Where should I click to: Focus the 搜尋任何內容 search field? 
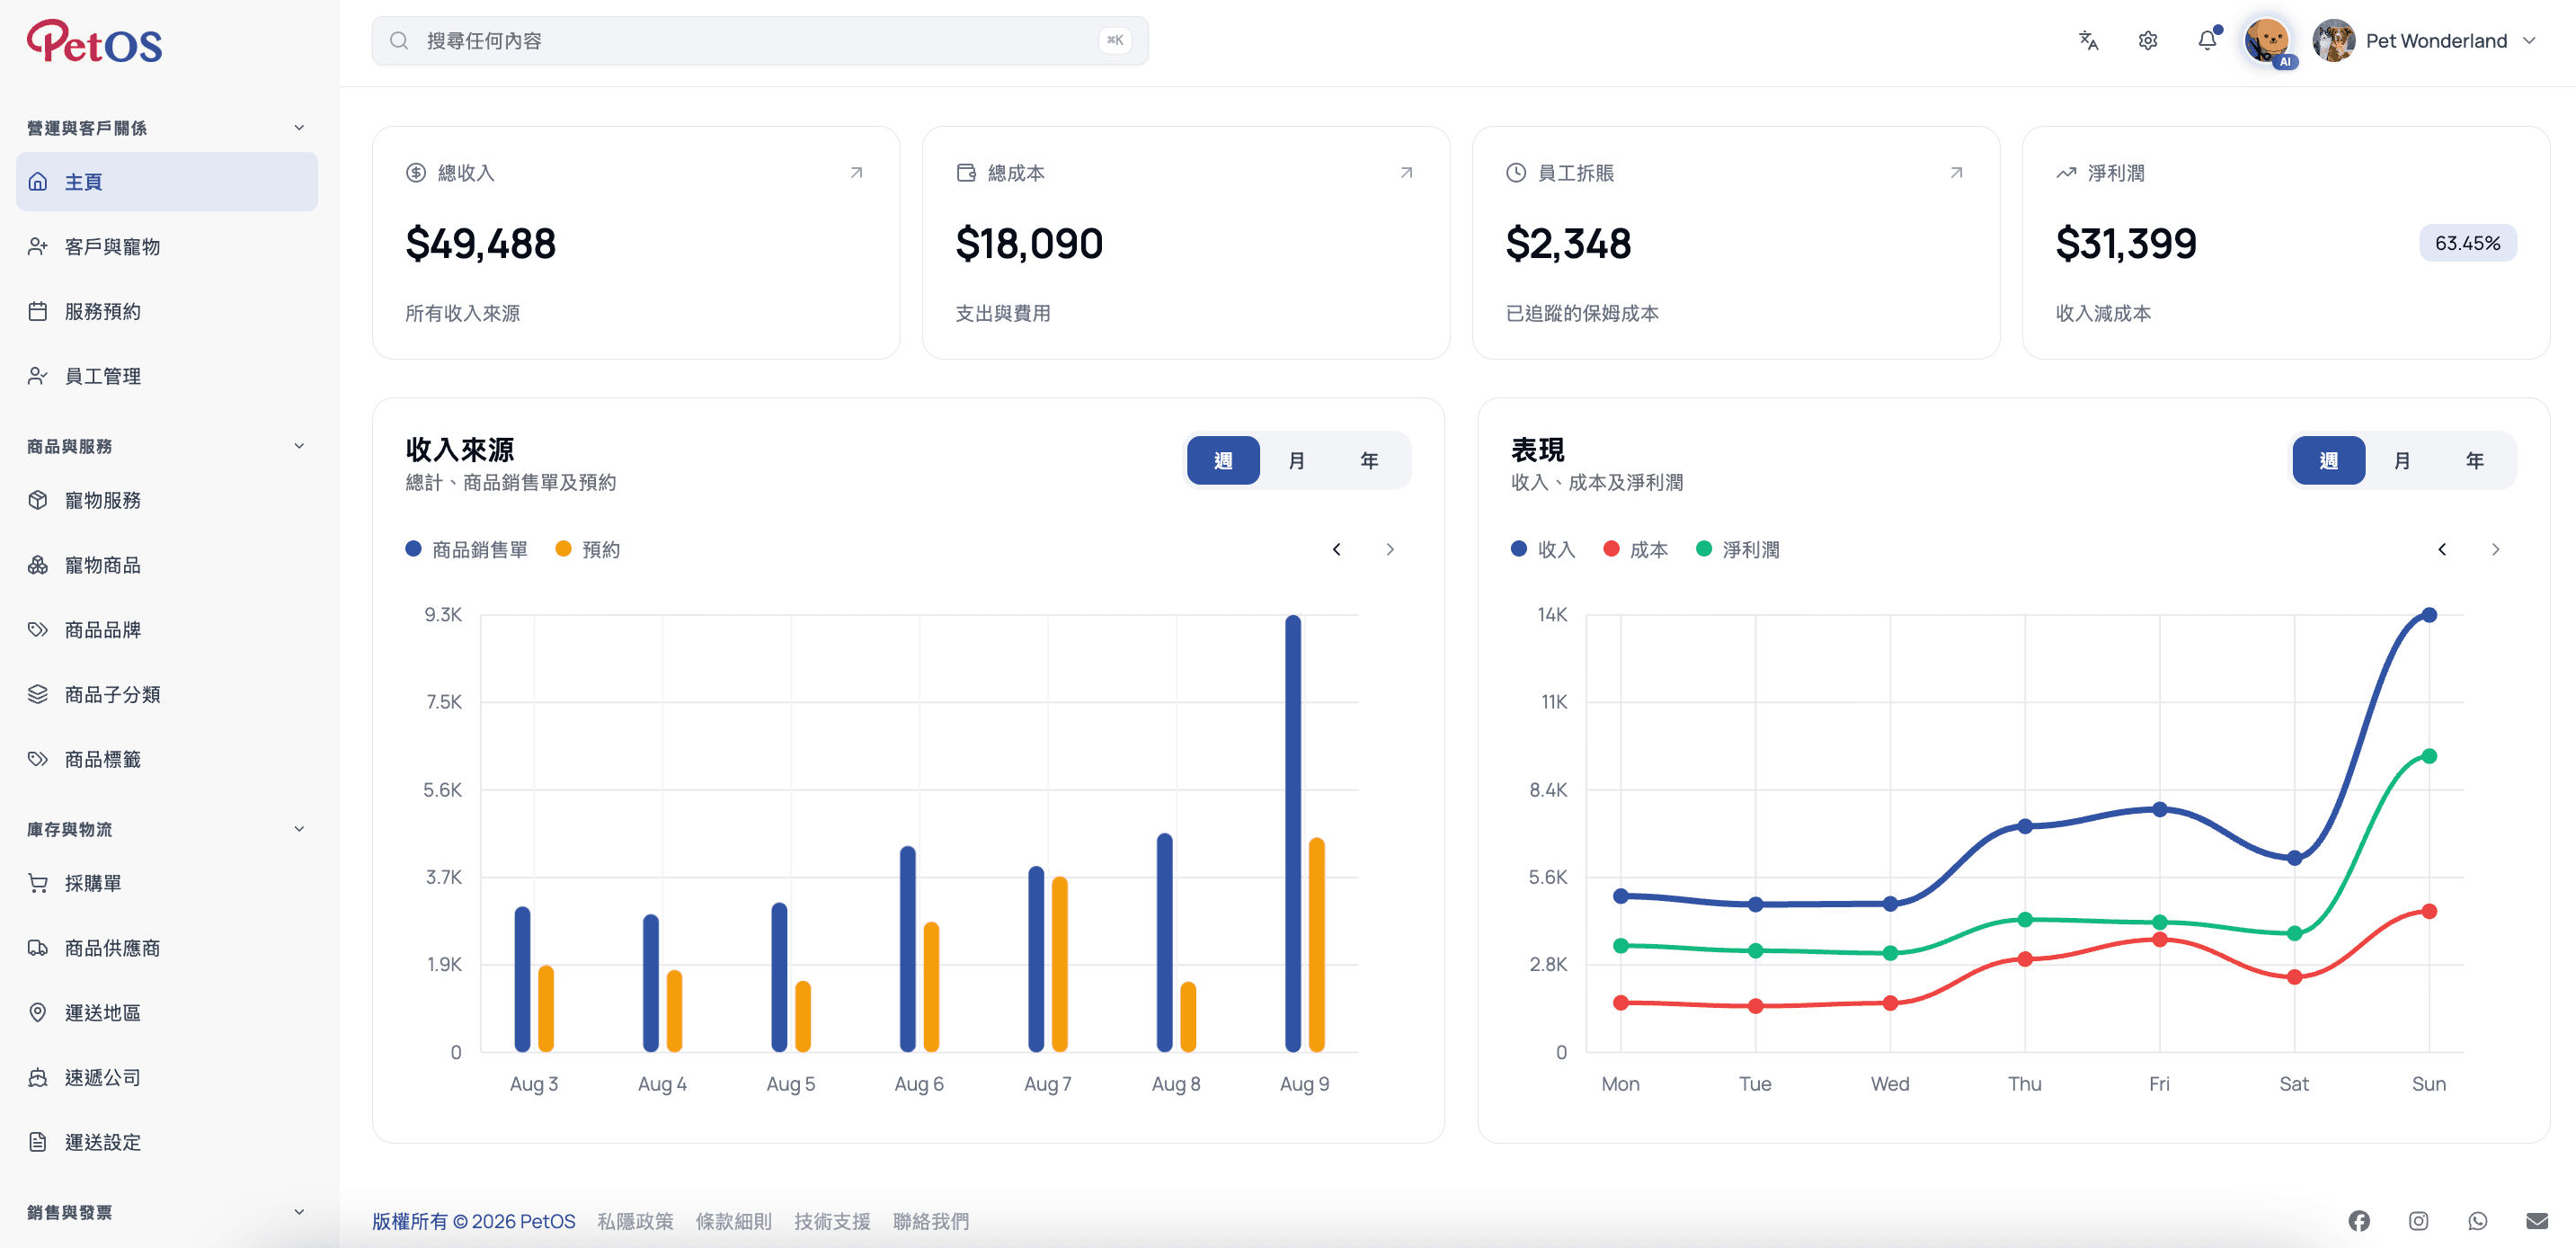pos(760,41)
